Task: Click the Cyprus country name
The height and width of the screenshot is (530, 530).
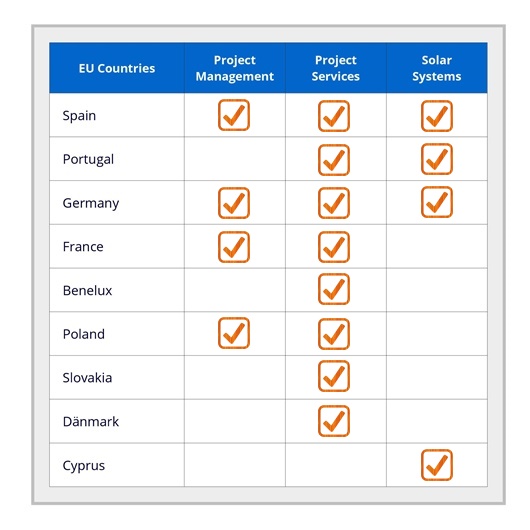Action: pyautogui.click(x=84, y=466)
